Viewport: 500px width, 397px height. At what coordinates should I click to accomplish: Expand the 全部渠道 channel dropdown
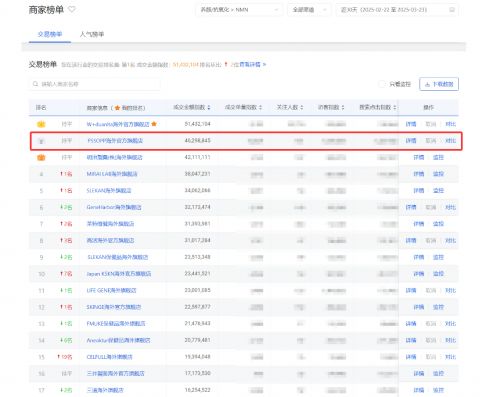pyautogui.click(x=309, y=10)
